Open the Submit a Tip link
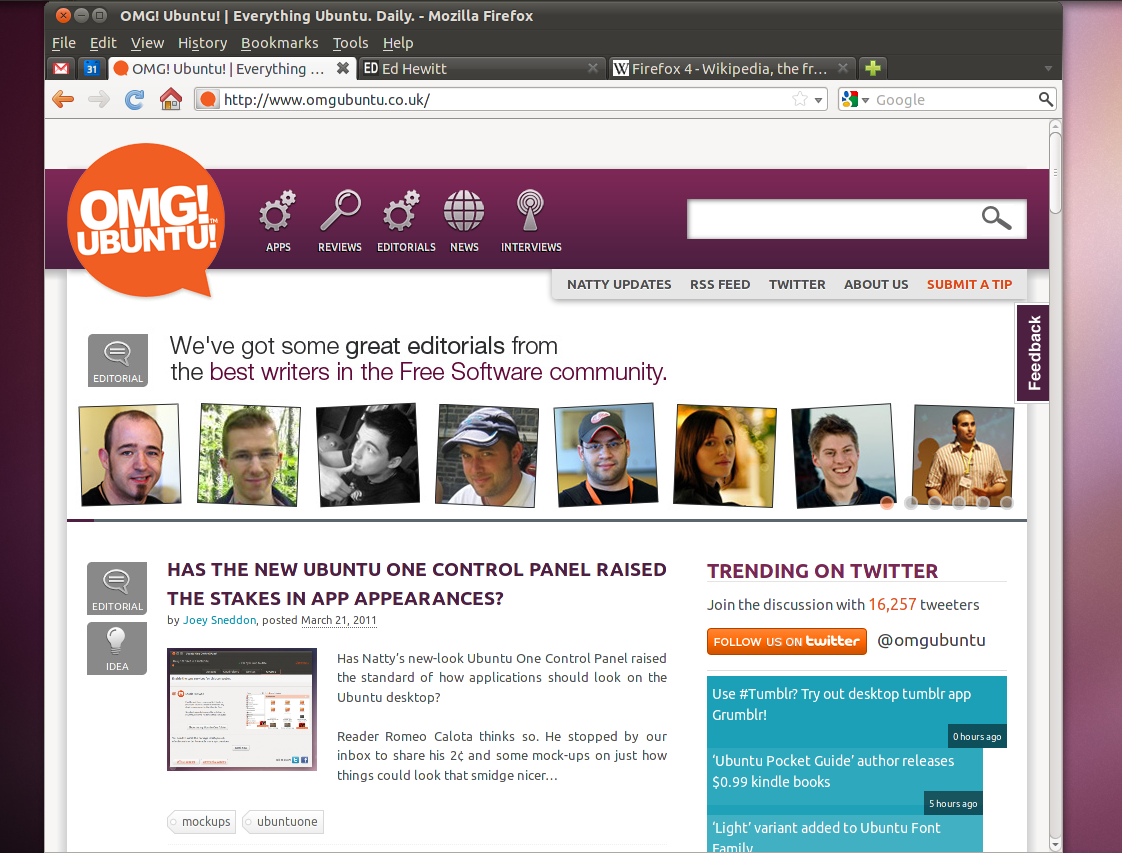The width and height of the screenshot is (1122, 853). point(969,284)
